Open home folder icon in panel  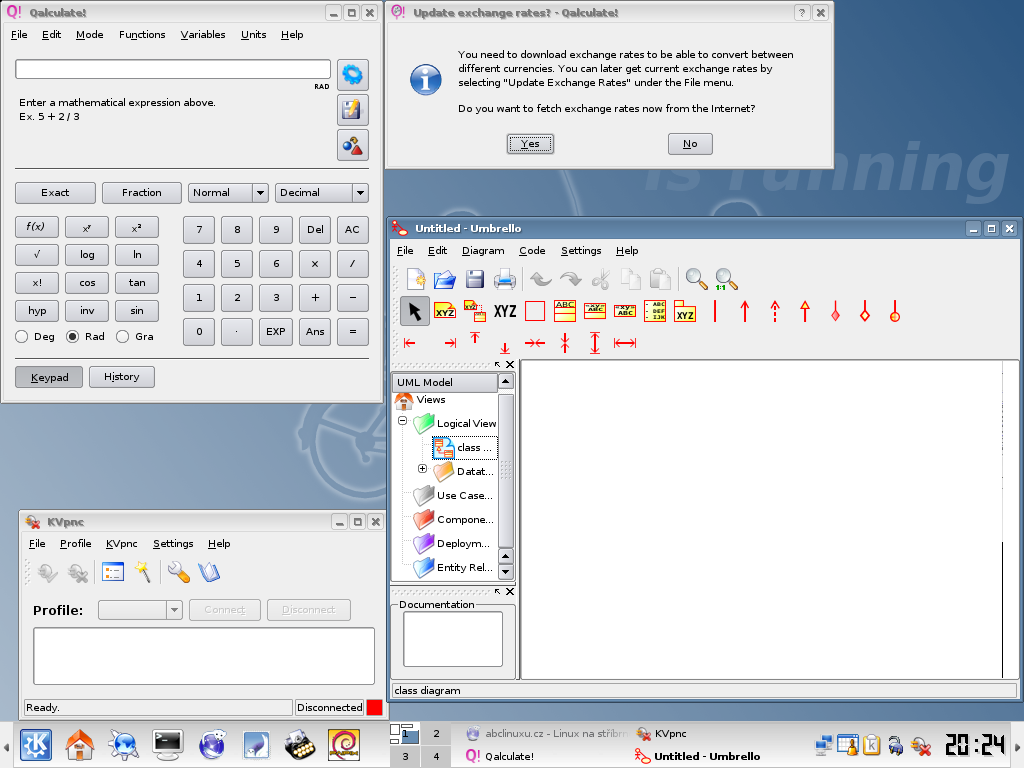pos(80,745)
